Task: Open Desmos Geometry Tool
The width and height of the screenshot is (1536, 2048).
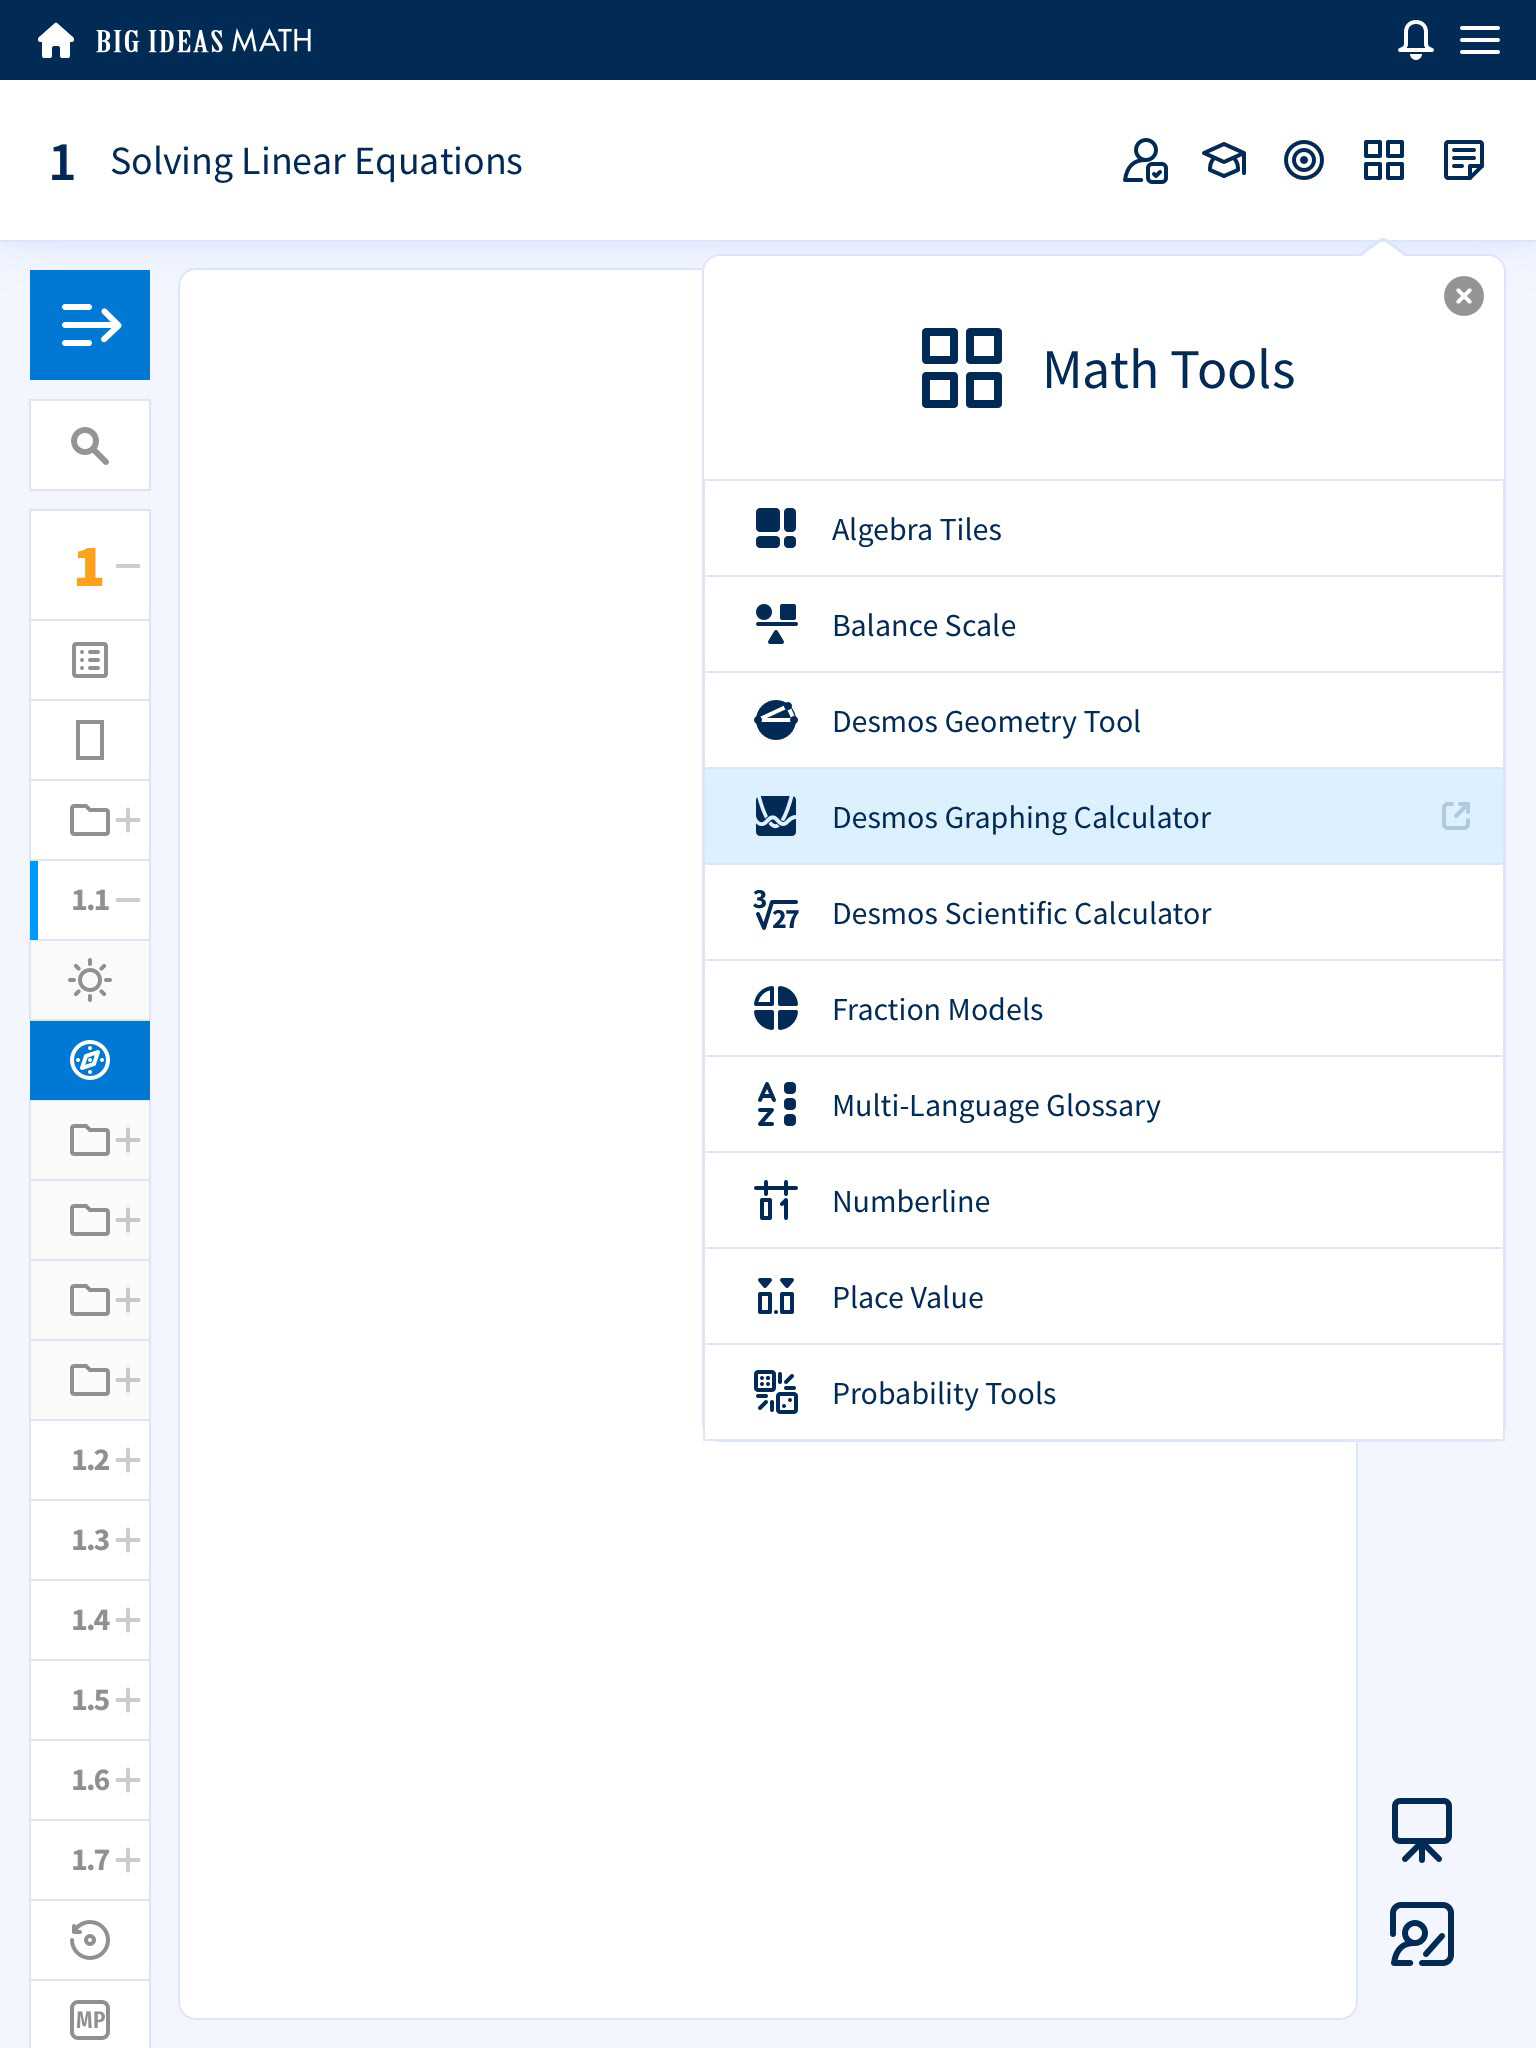Action: click(1104, 721)
